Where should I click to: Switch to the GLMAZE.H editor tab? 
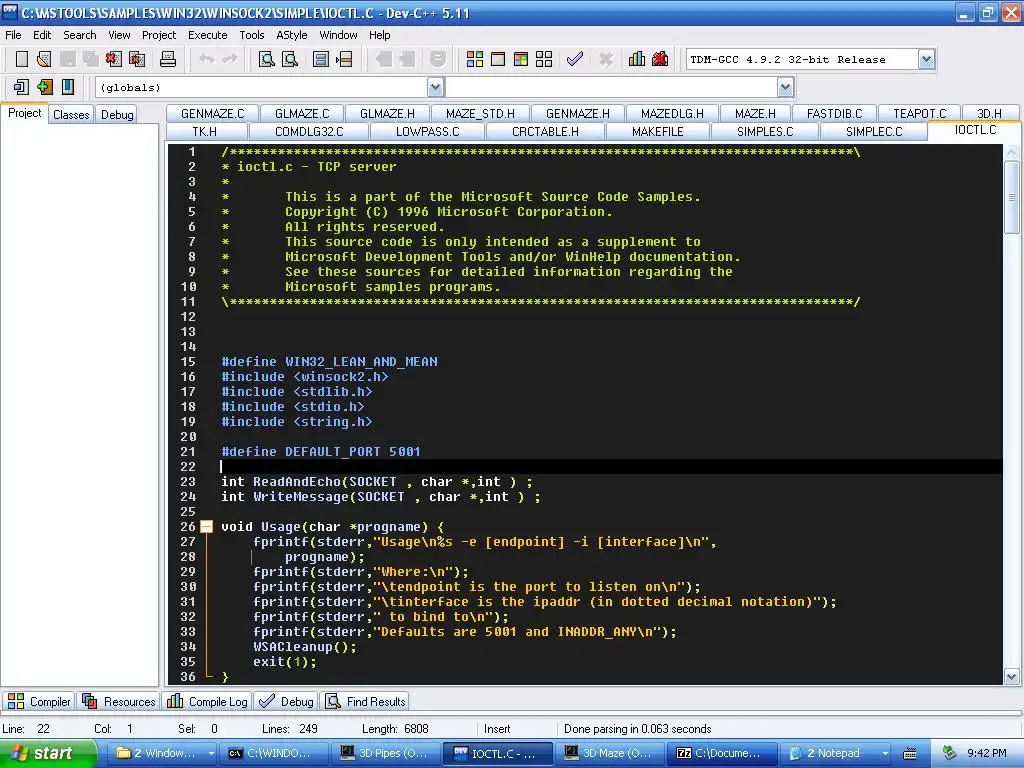click(387, 114)
